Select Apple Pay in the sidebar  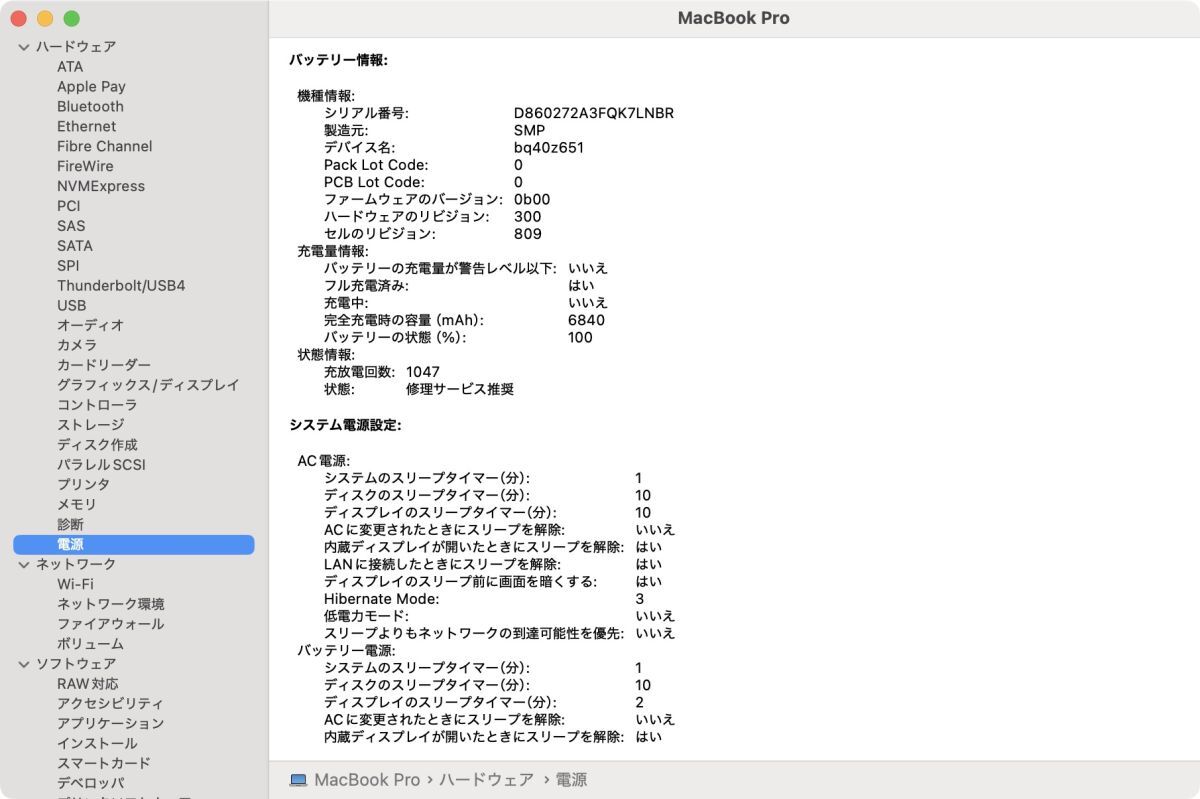[91, 87]
